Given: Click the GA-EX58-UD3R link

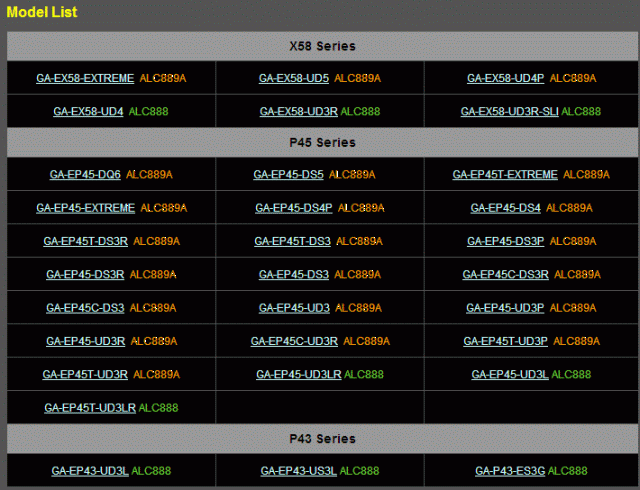Looking at the screenshot, I should [299, 111].
